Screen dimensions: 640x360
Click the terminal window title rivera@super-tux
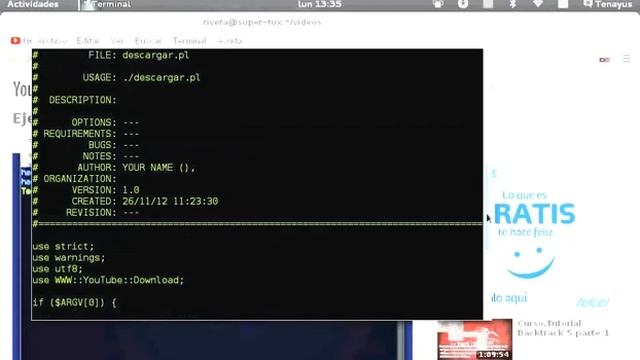point(262,22)
